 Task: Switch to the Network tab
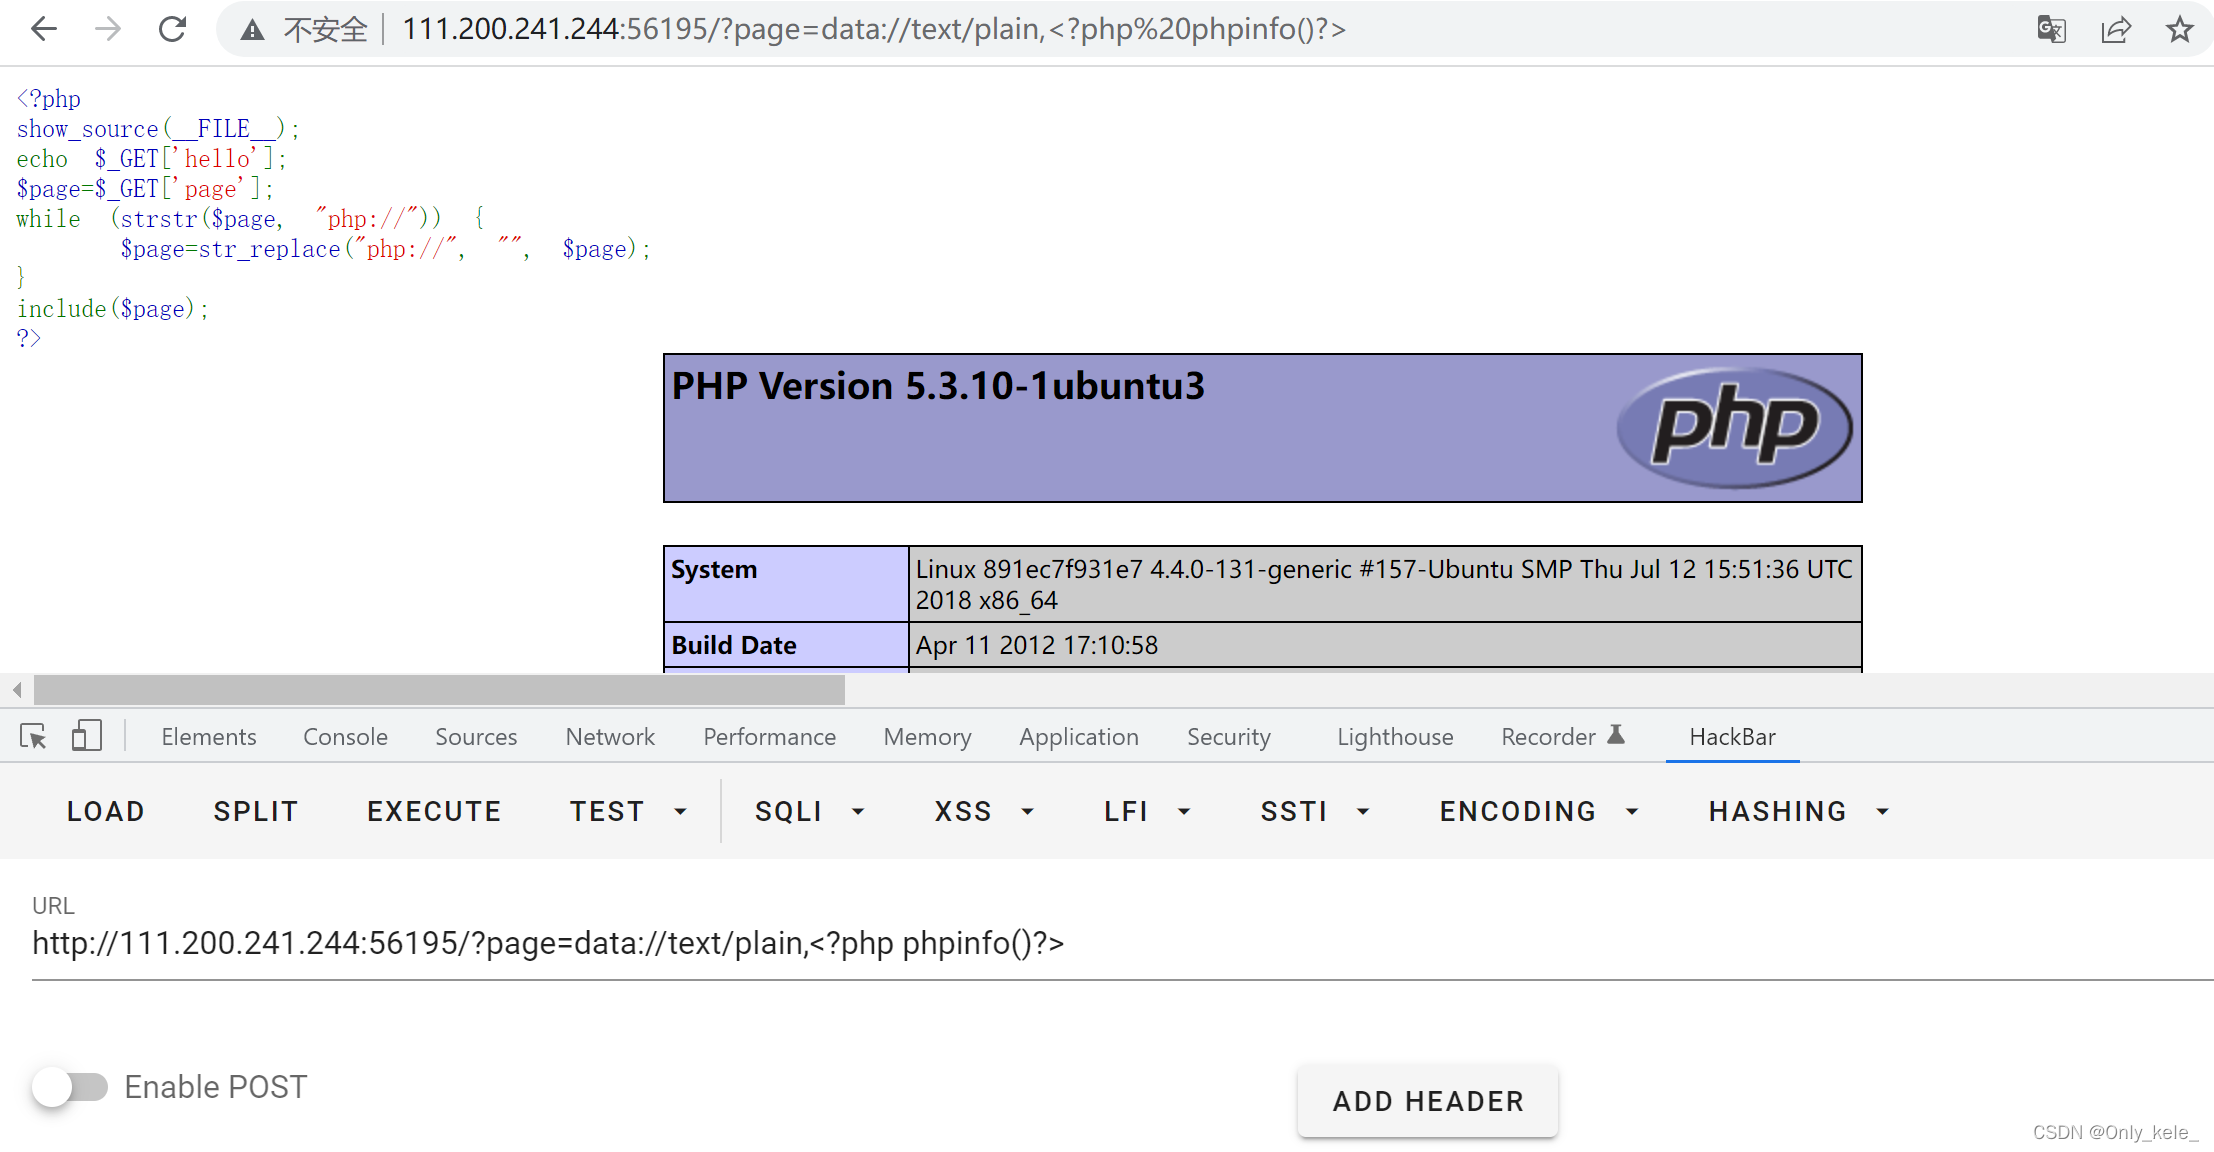pyautogui.click(x=610, y=737)
